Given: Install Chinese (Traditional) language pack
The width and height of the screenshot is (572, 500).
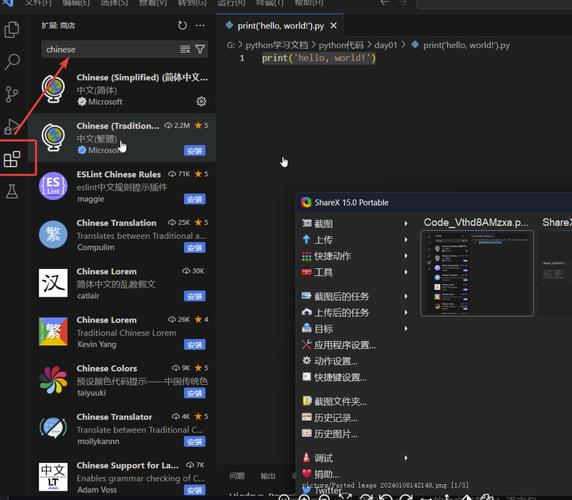Looking at the screenshot, I should (195, 151).
